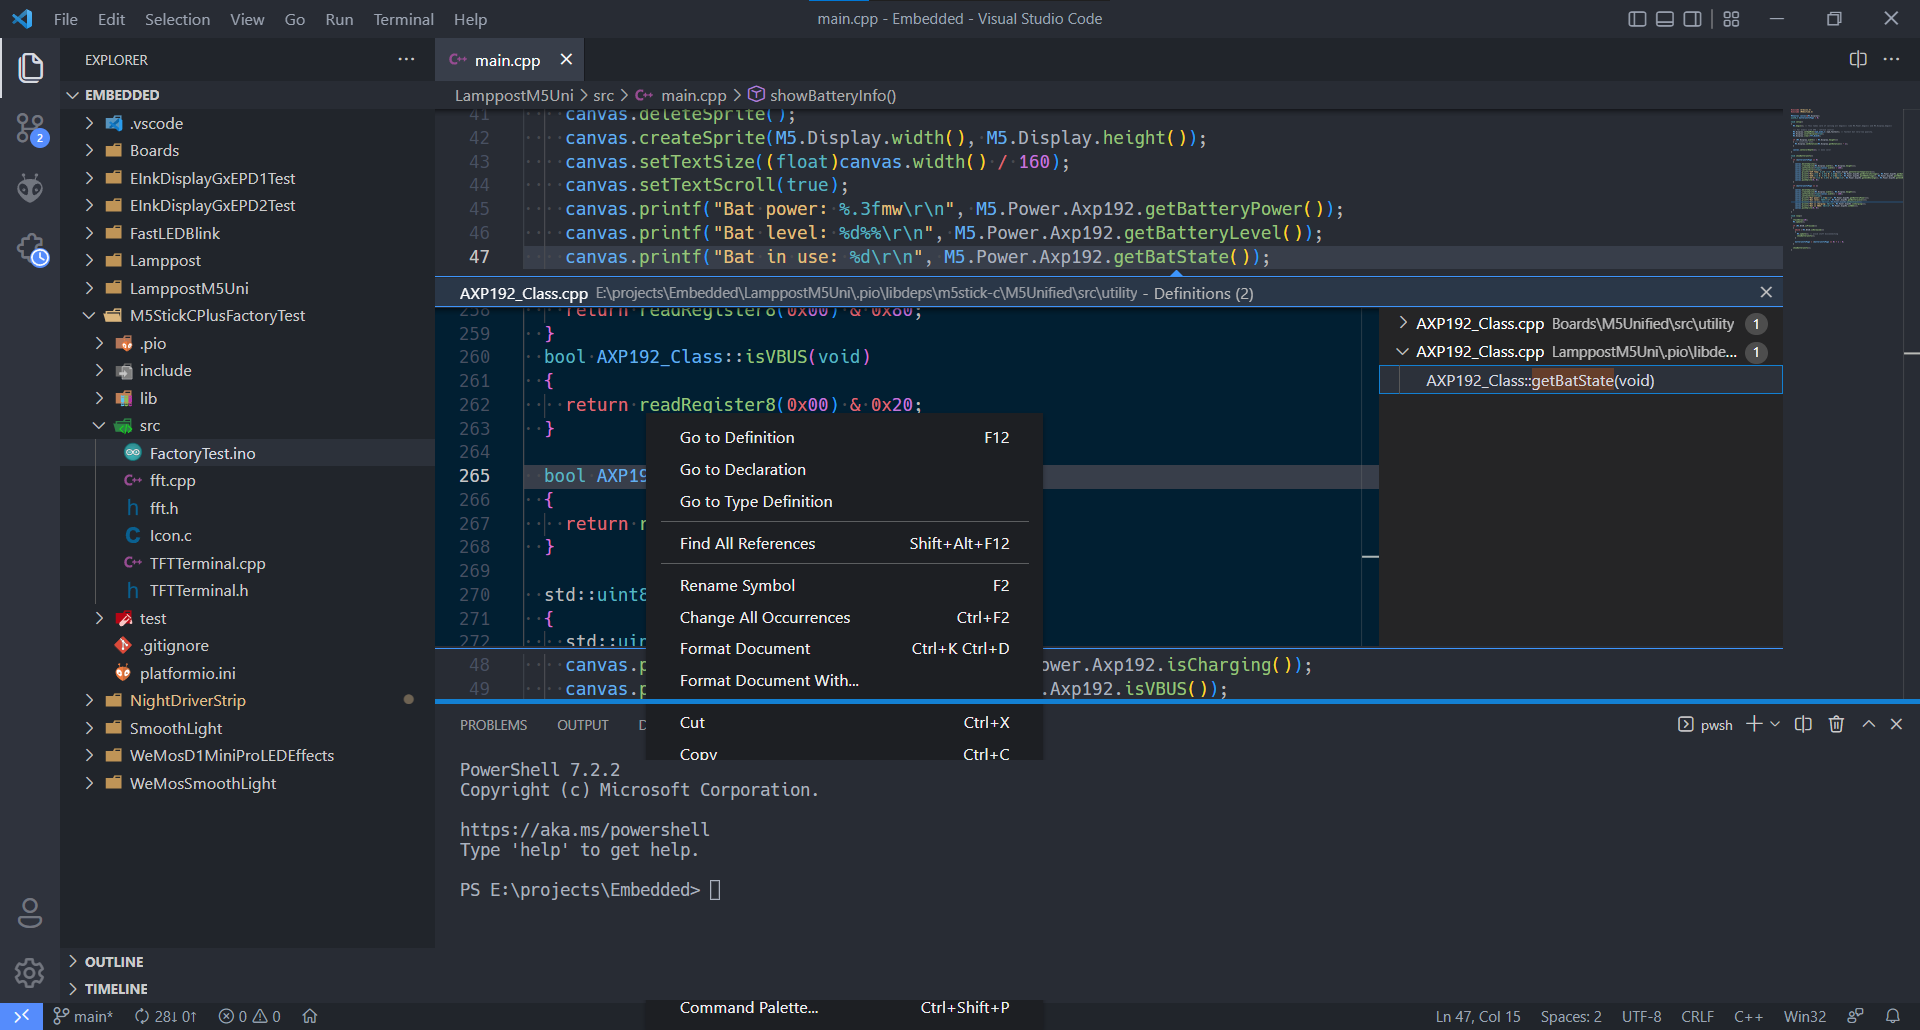
Task: Collapse the src folder
Action: (99, 425)
